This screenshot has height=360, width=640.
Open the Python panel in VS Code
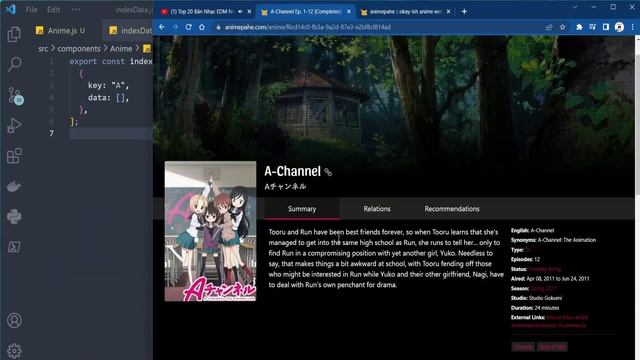coord(14,216)
